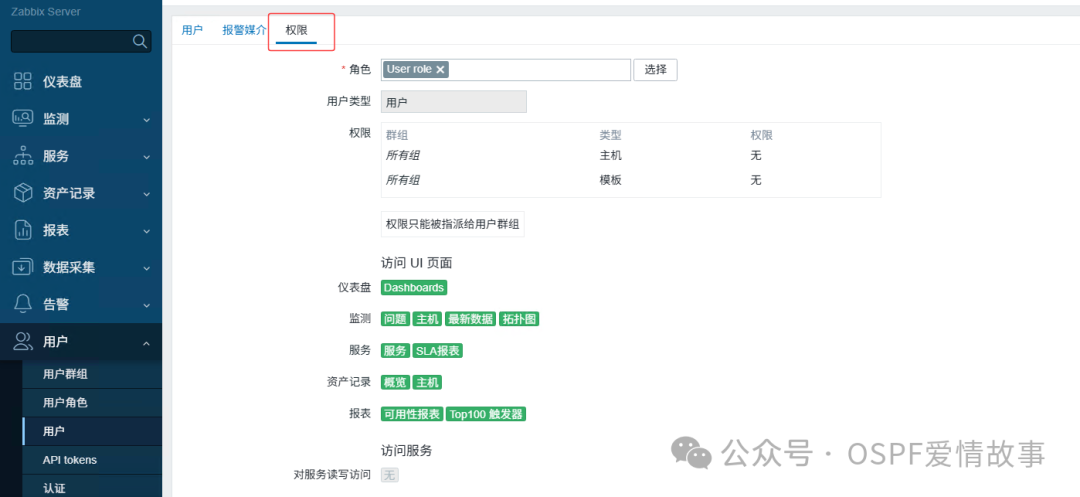The height and width of the screenshot is (497, 1080).
Task: Open API tokens in the sidebar
Action: pos(70,459)
